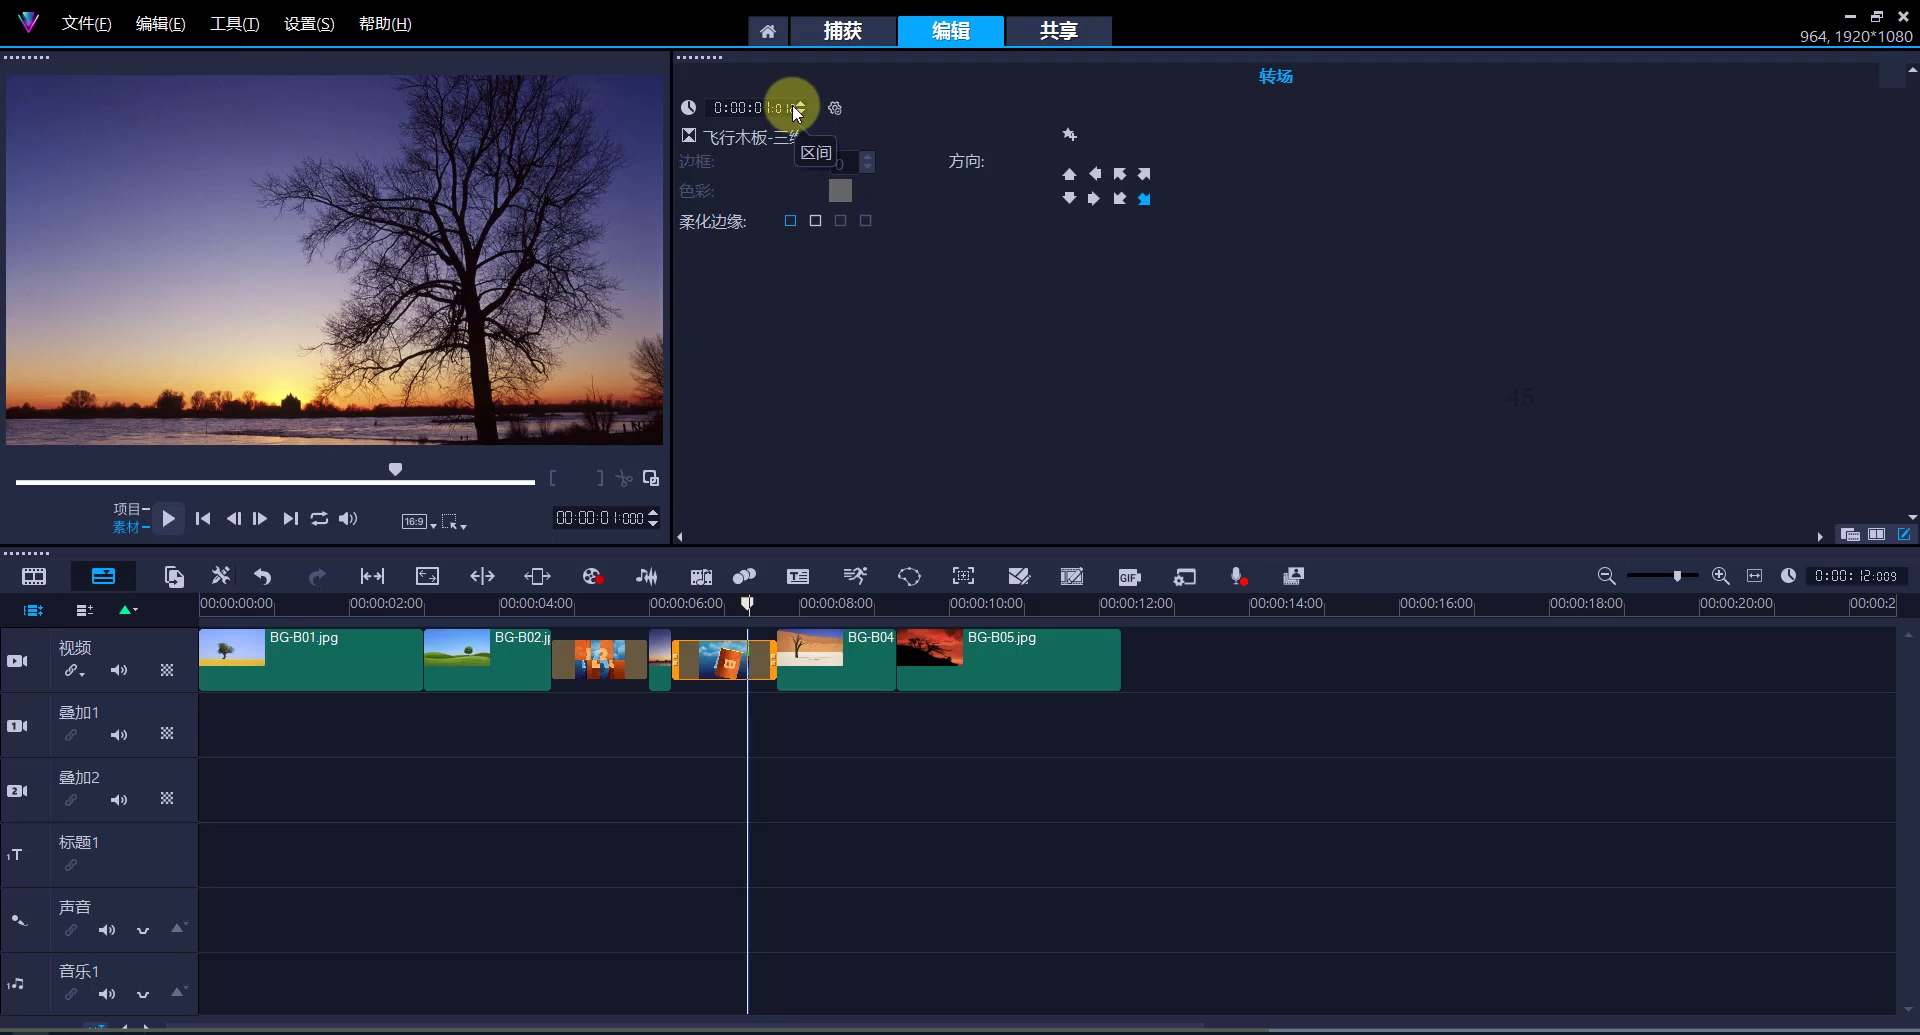Open the GIF creator icon
Screen dimensions: 1920x1035
(x=1129, y=577)
